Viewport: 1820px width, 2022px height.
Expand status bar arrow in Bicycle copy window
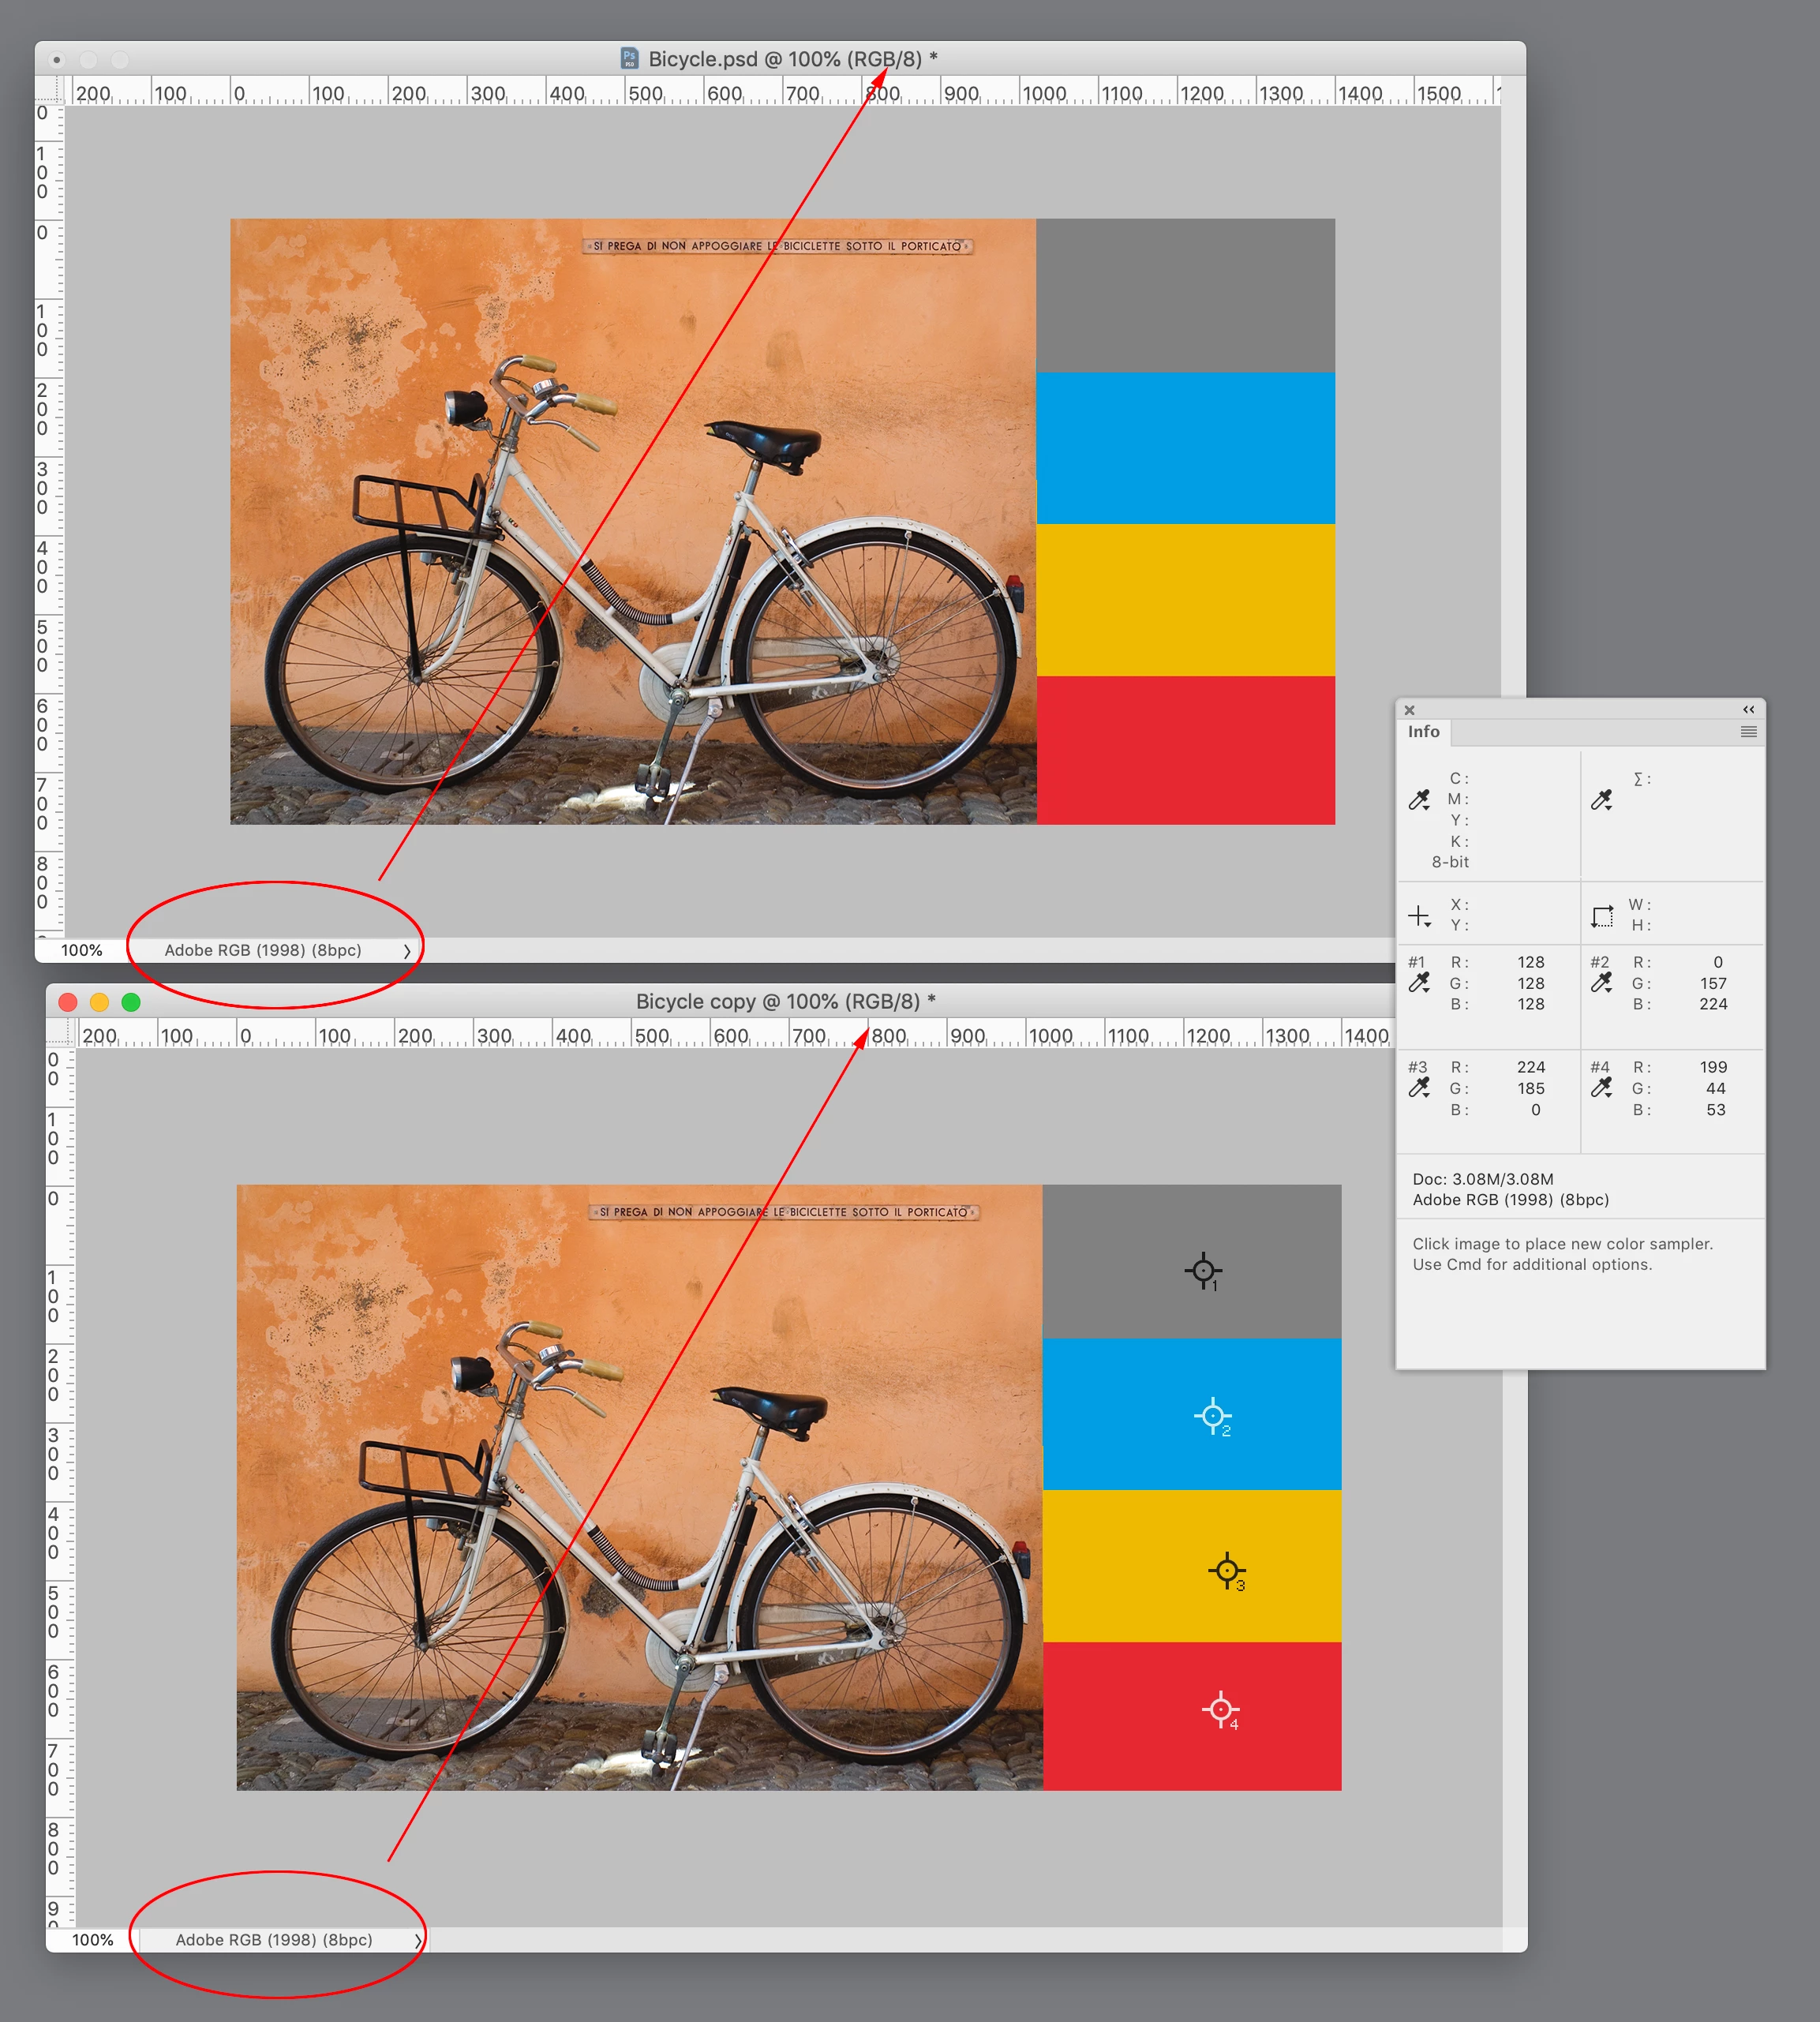pyautogui.click(x=418, y=1940)
